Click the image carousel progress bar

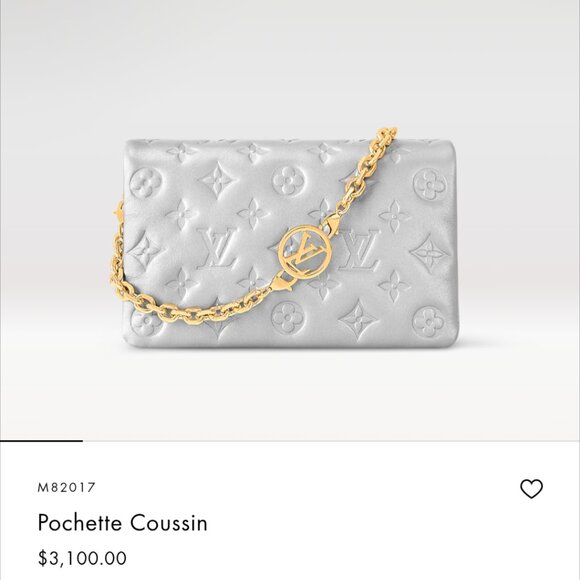(x=290, y=441)
